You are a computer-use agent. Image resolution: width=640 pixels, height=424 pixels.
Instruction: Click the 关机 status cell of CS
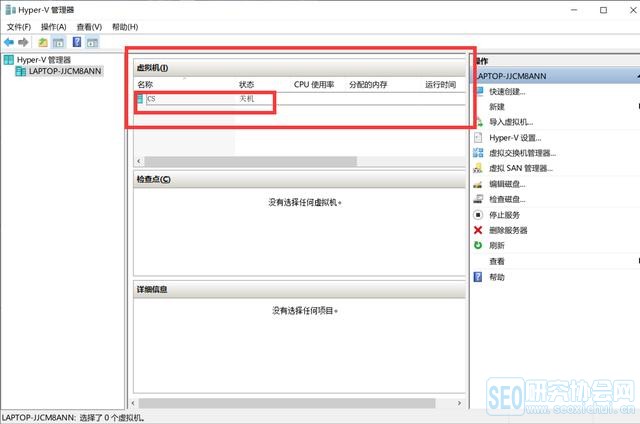(246, 99)
